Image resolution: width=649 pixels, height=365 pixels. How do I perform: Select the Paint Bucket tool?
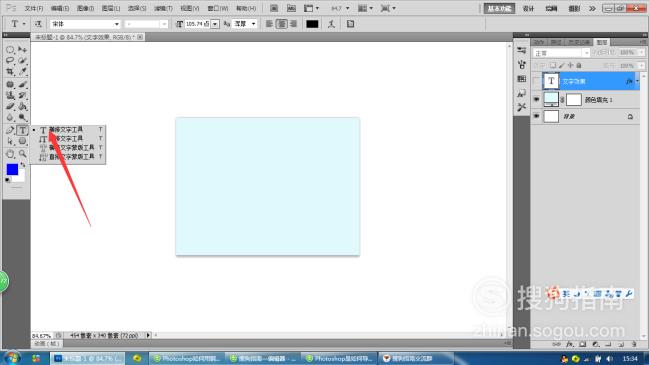click(x=23, y=106)
